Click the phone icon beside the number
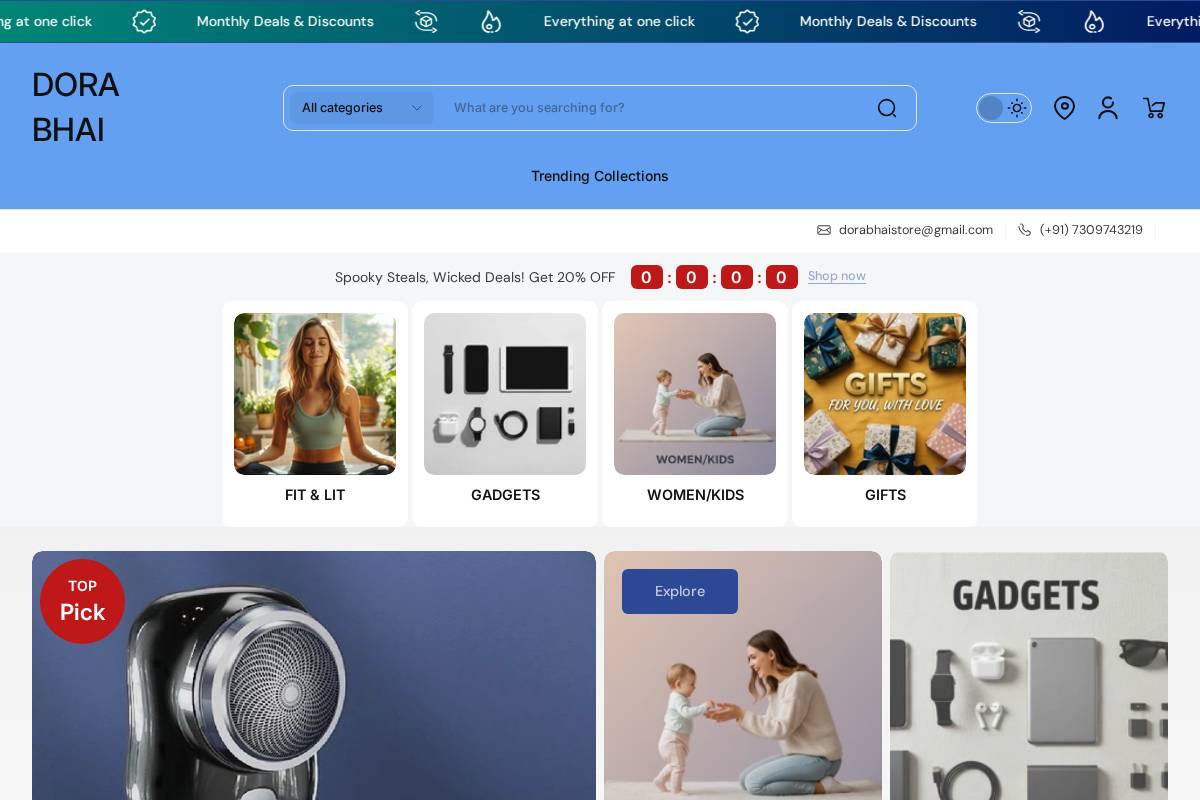The image size is (1200, 800). coord(1024,230)
